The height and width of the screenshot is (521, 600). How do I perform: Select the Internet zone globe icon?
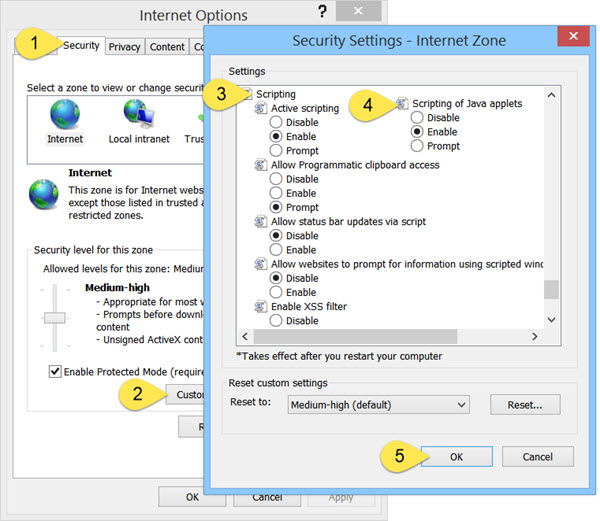[65, 114]
